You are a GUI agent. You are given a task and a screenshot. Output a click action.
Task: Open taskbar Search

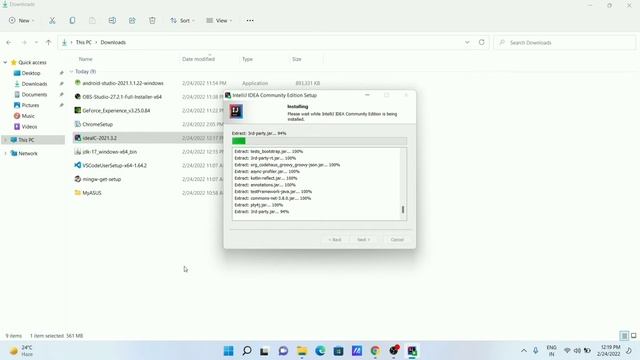point(247,351)
